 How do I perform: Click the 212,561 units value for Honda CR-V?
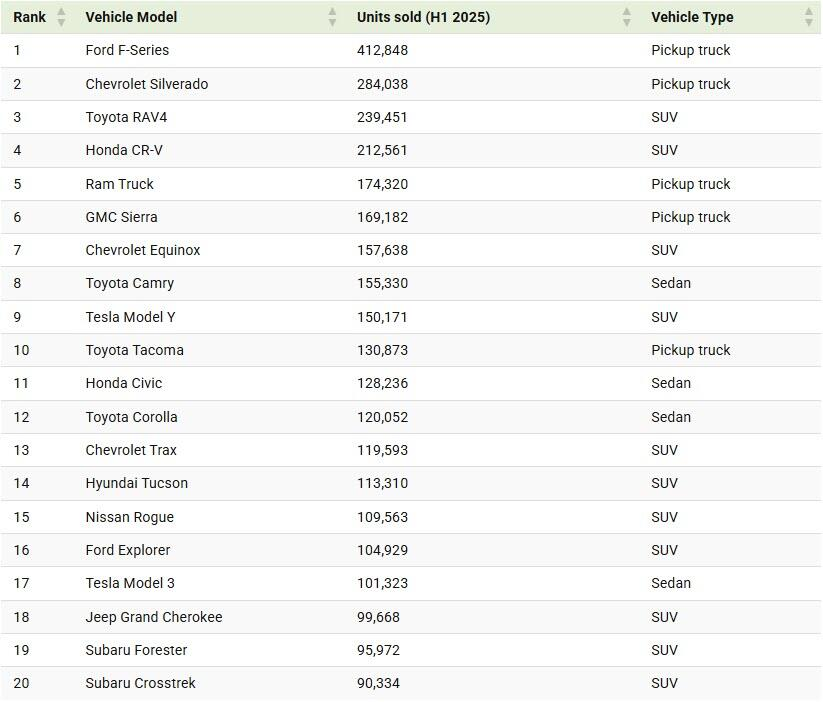382,150
